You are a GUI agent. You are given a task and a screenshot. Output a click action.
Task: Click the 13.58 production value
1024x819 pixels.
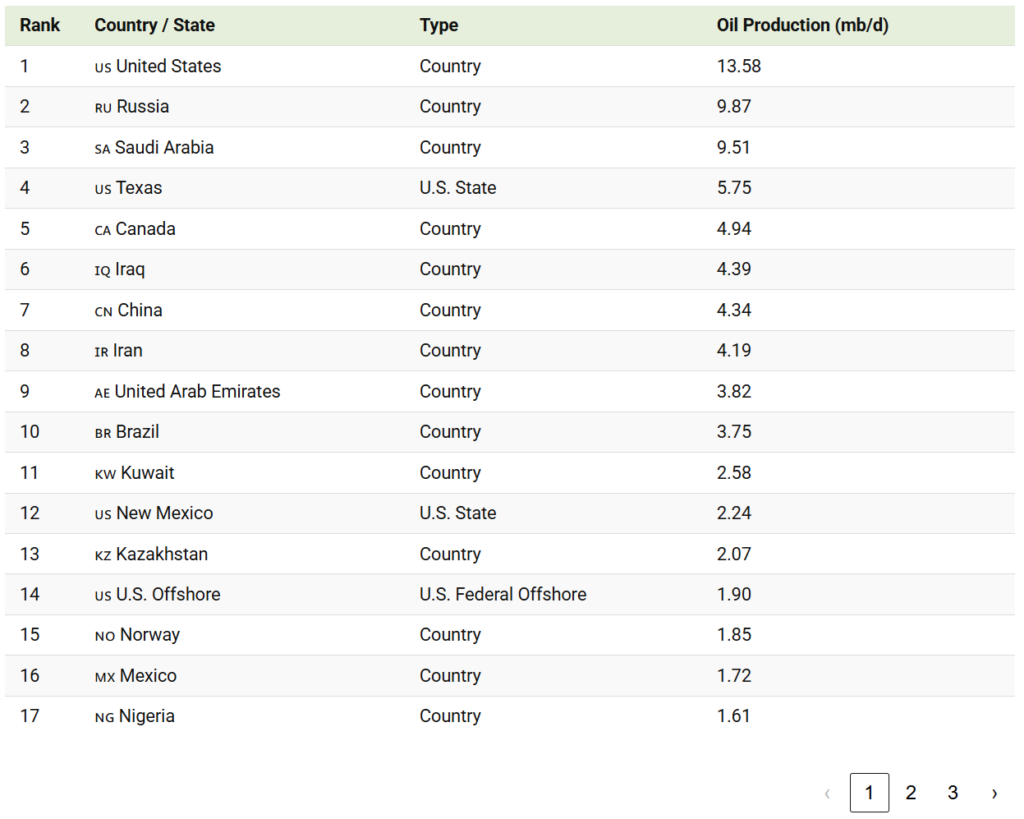pos(739,66)
